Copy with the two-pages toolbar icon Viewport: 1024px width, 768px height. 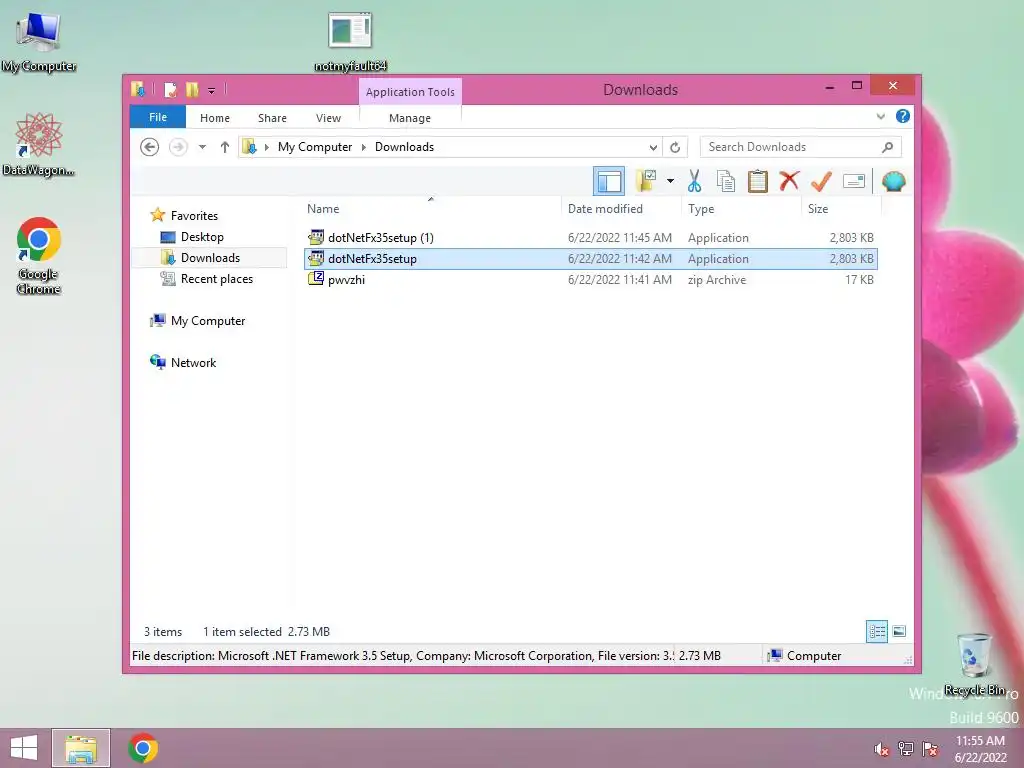coord(726,181)
